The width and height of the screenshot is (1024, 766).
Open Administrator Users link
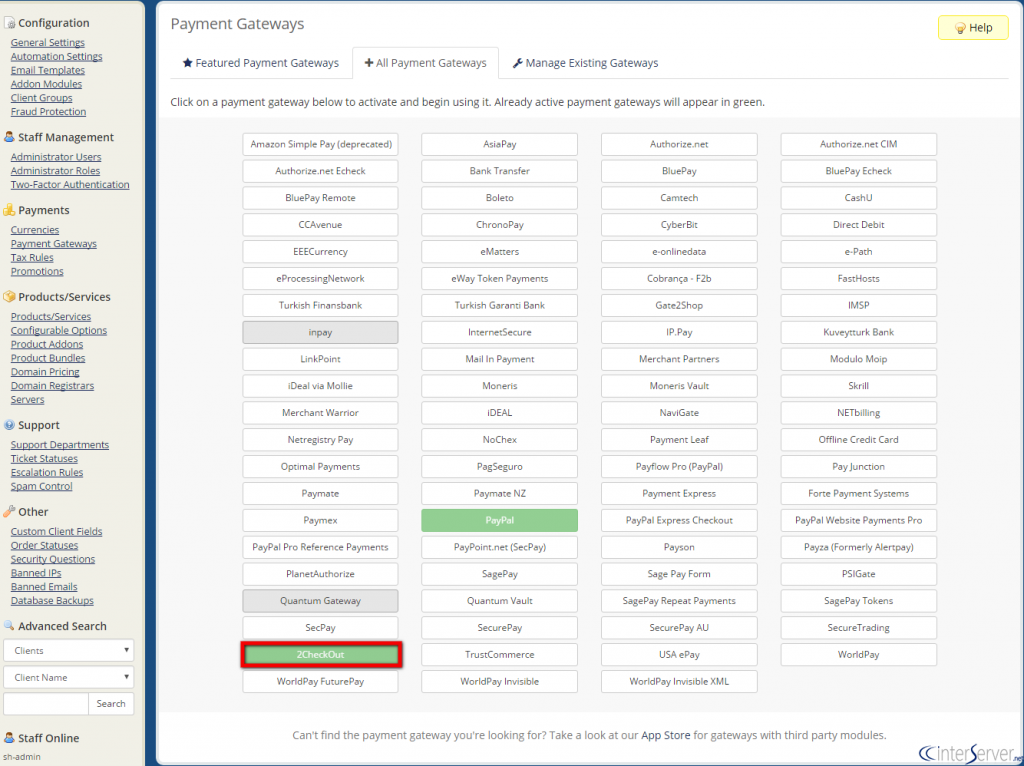(56, 157)
